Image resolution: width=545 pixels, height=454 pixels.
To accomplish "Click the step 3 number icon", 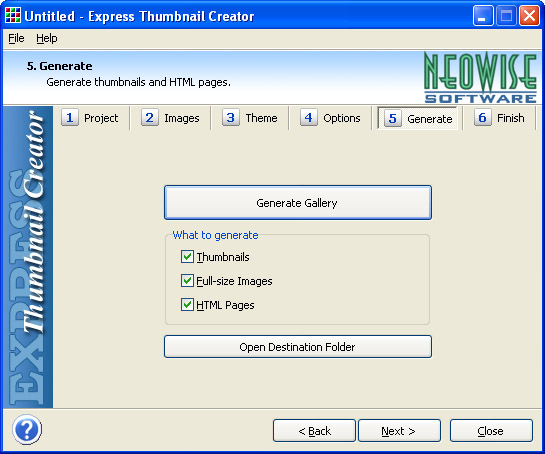I will click(230, 117).
